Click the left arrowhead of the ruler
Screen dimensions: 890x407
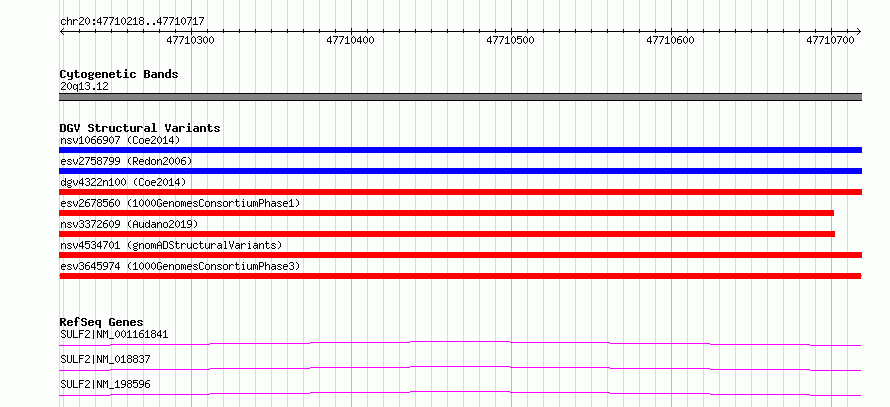tap(62, 31)
